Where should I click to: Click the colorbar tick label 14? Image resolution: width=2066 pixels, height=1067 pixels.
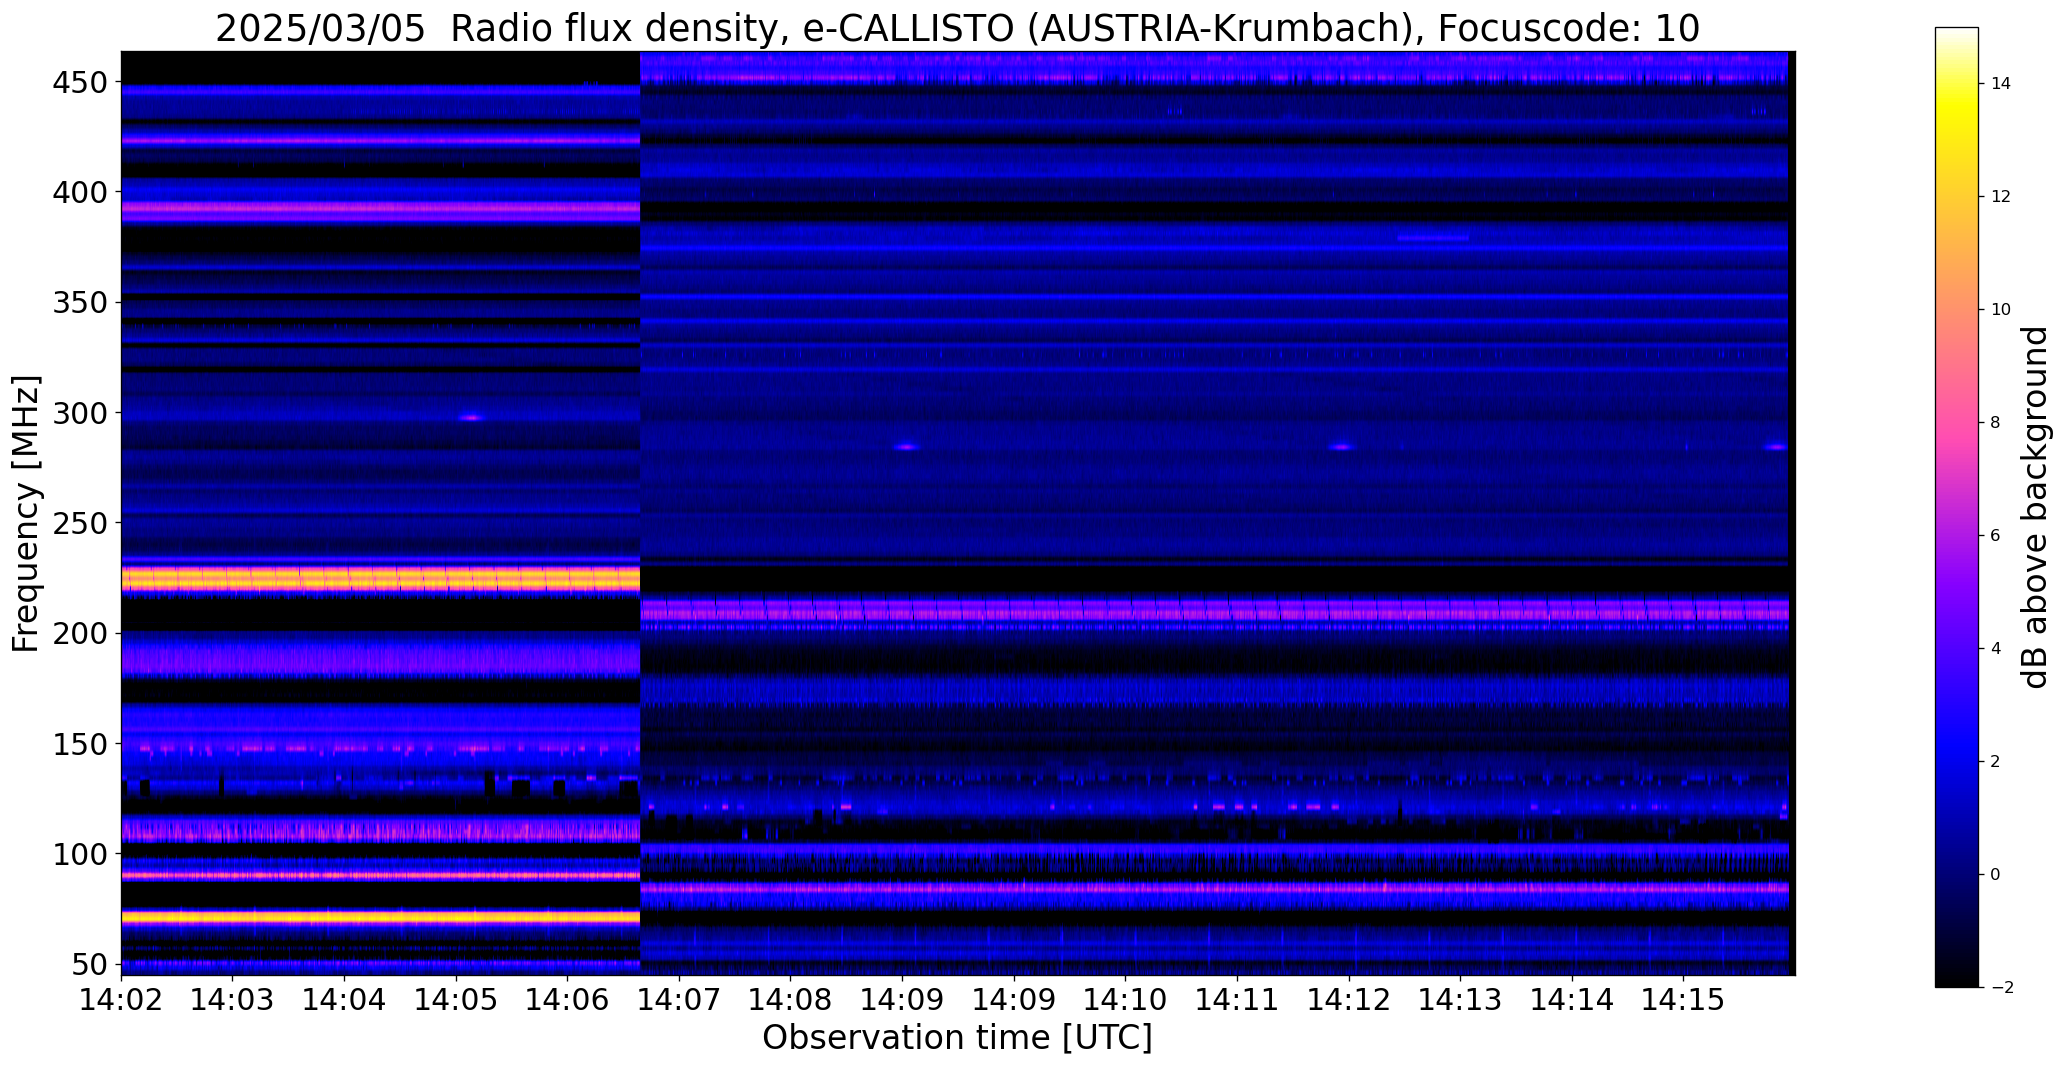[2001, 84]
